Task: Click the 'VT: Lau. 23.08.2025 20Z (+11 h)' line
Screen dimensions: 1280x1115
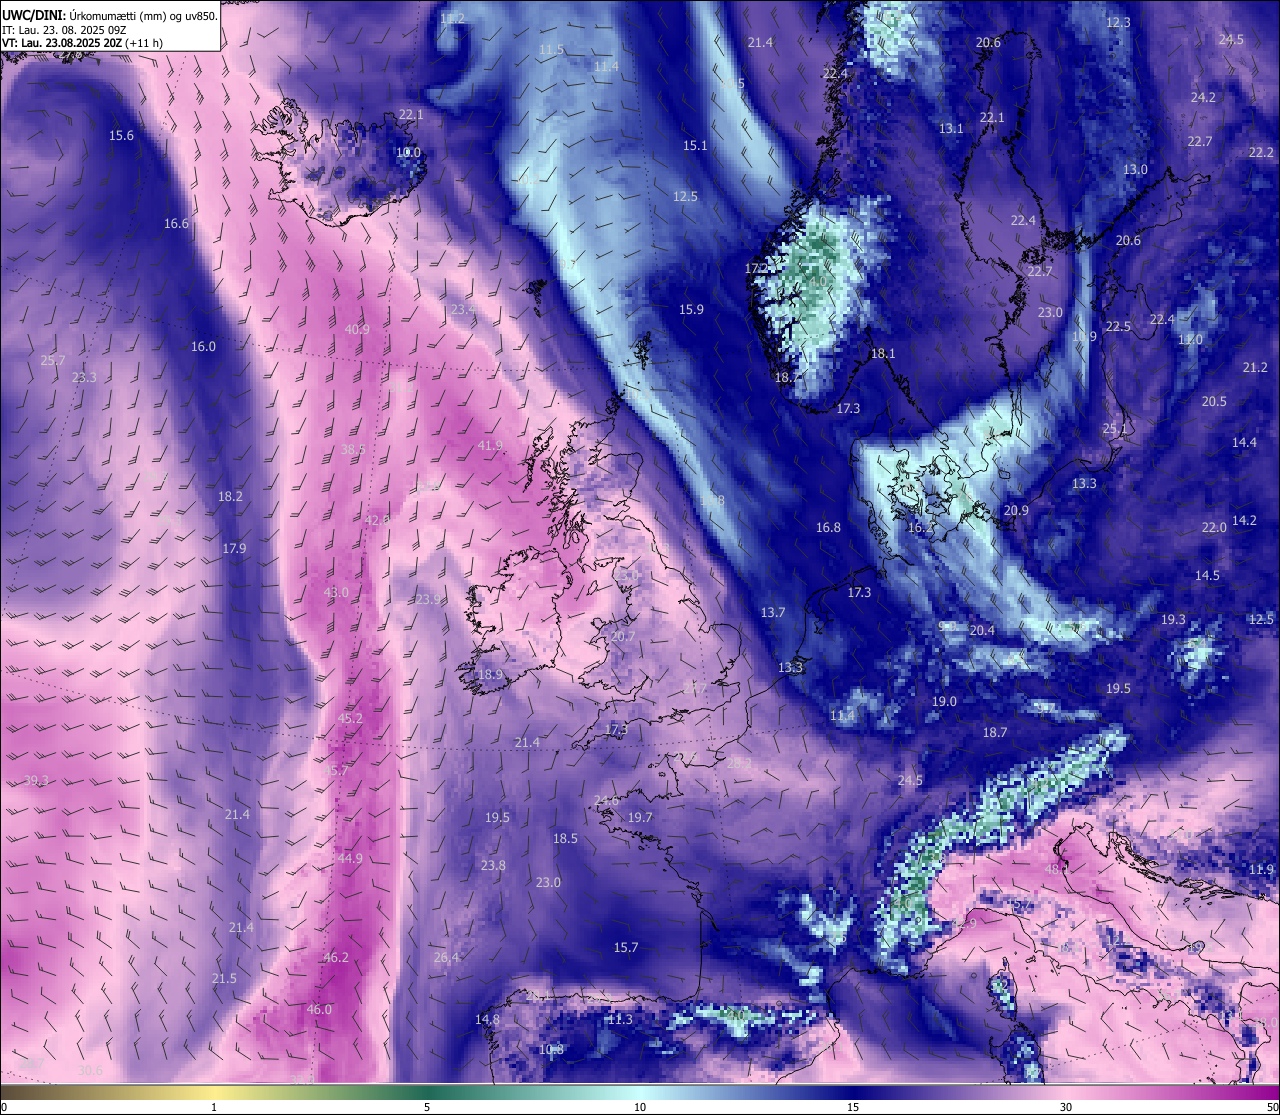Action: pos(82,43)
